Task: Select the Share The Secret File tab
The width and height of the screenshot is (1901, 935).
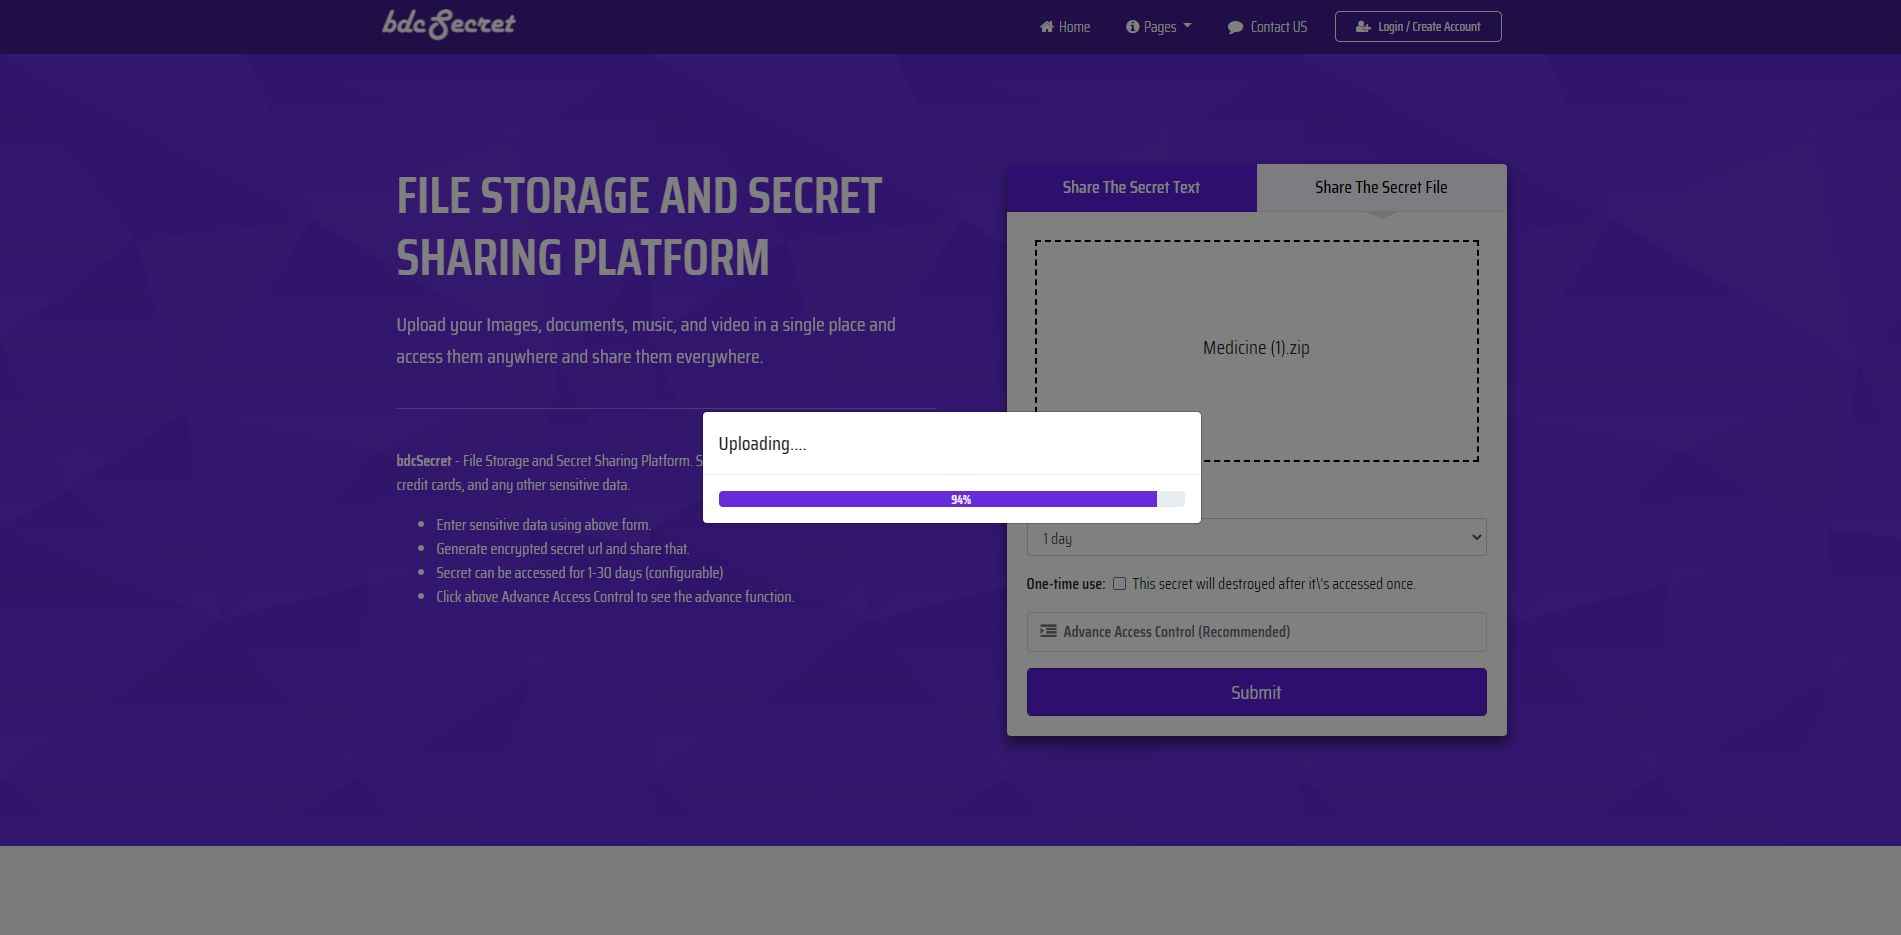Action: click(1380, 187)
